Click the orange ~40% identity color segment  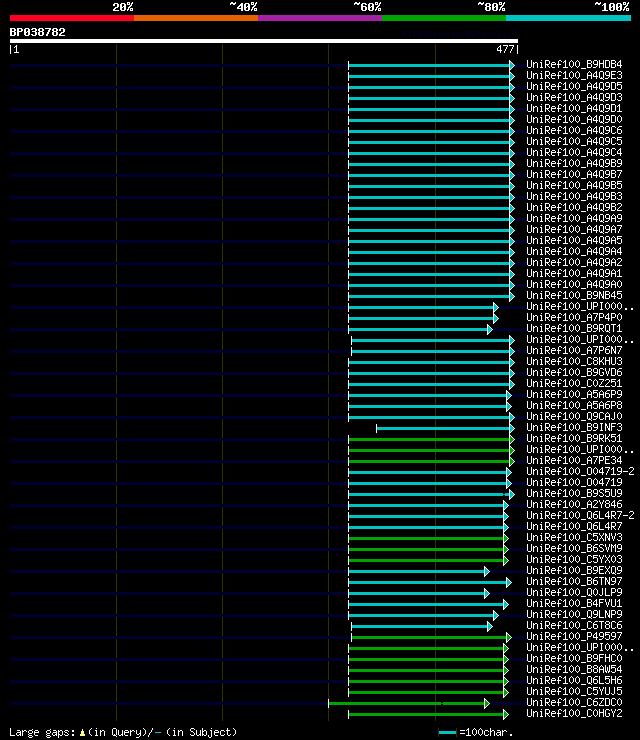[x=196, y=18]
